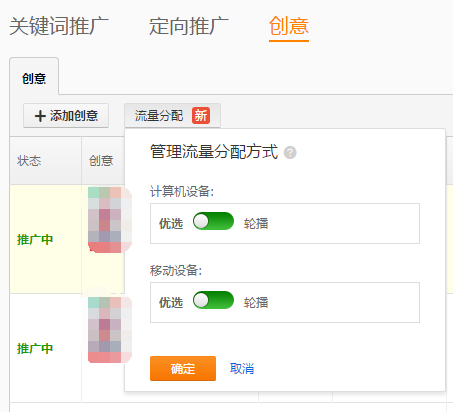Select 优选 option for 计算机设备
The height and width of the screenshot is (412, 453).
[x=171, y=224]
